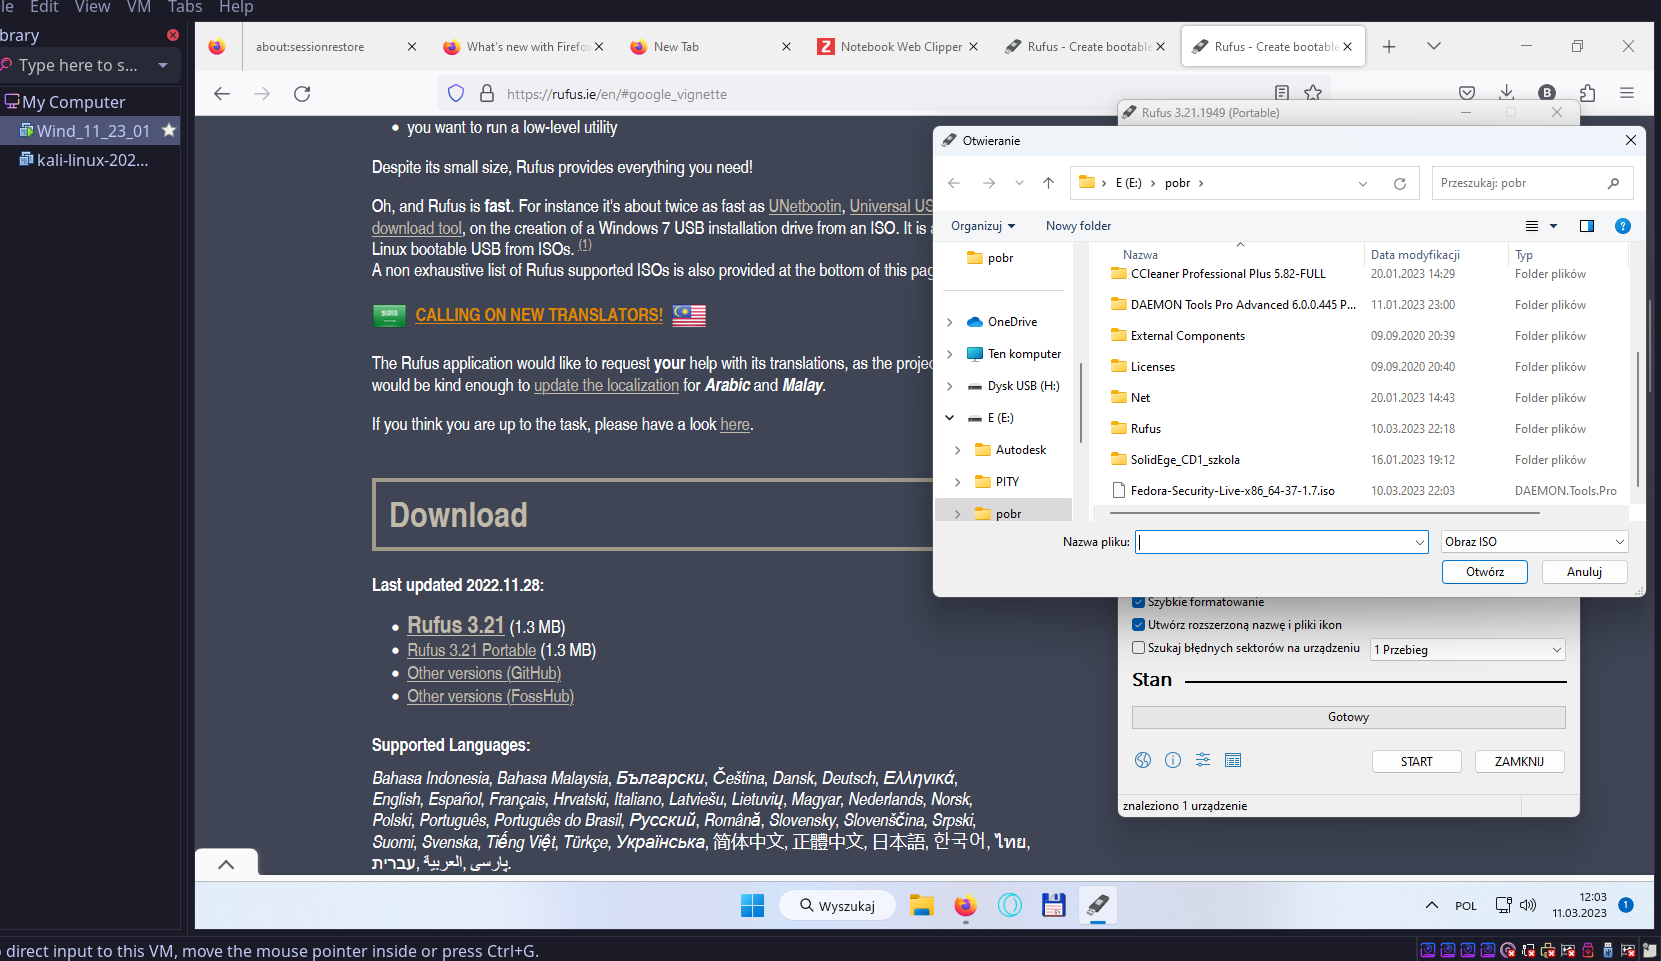Show the Rufus log icon
The height and width of the screenshot is (961, 1661).
click(1233, 760)
